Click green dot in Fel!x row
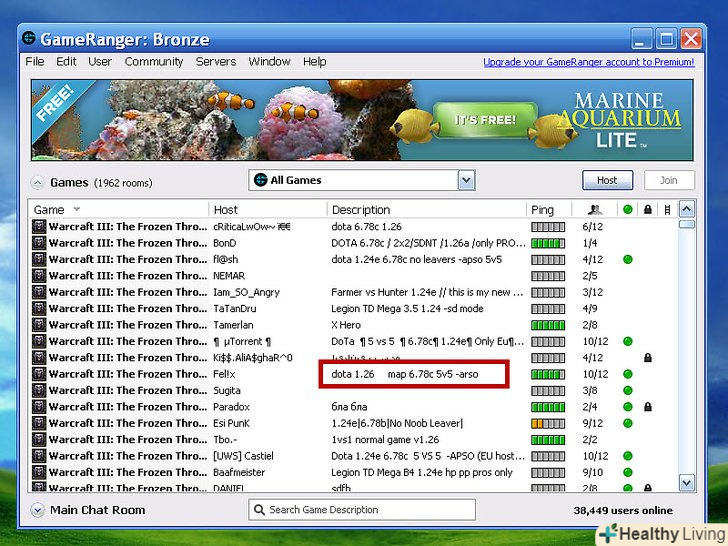This screenshot has height=546, width=728. (628, 374)
